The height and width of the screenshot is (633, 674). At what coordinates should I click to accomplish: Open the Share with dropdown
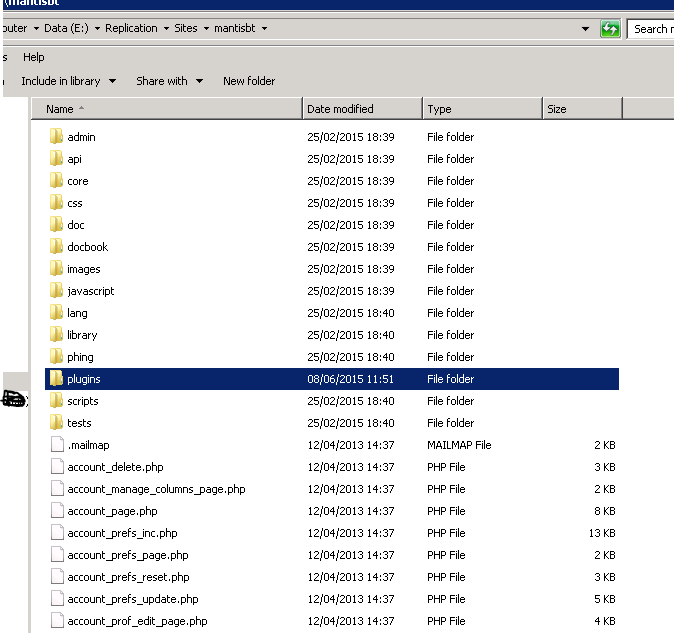pyautogui.click(x=199, y=81)
